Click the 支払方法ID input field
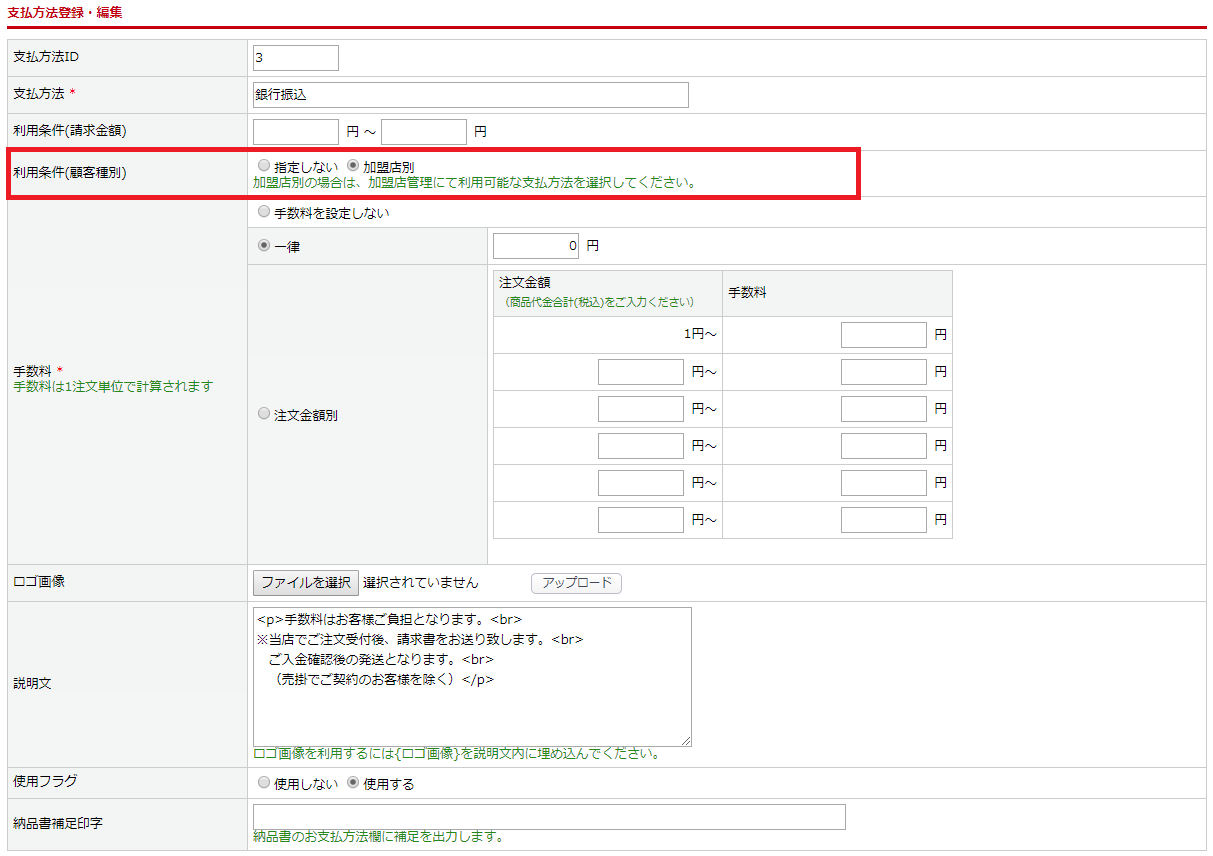This screenshot has width=1213, height=856. click(296, 58)
